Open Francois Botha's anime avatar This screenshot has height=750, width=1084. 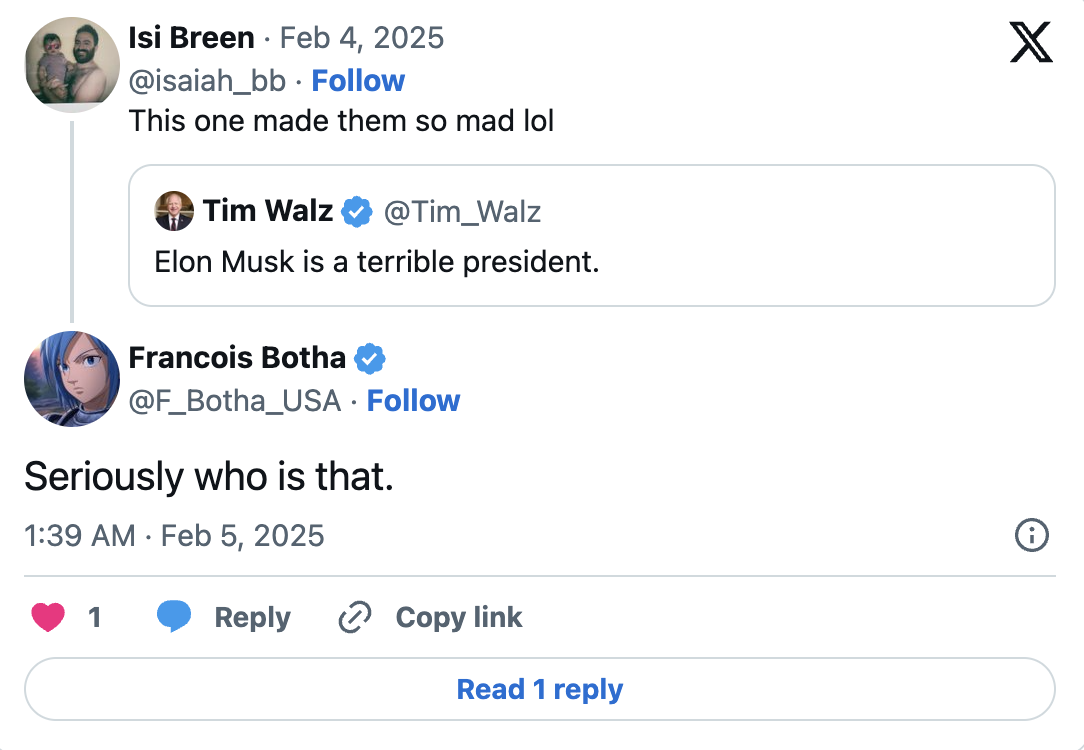click(72, 379)
